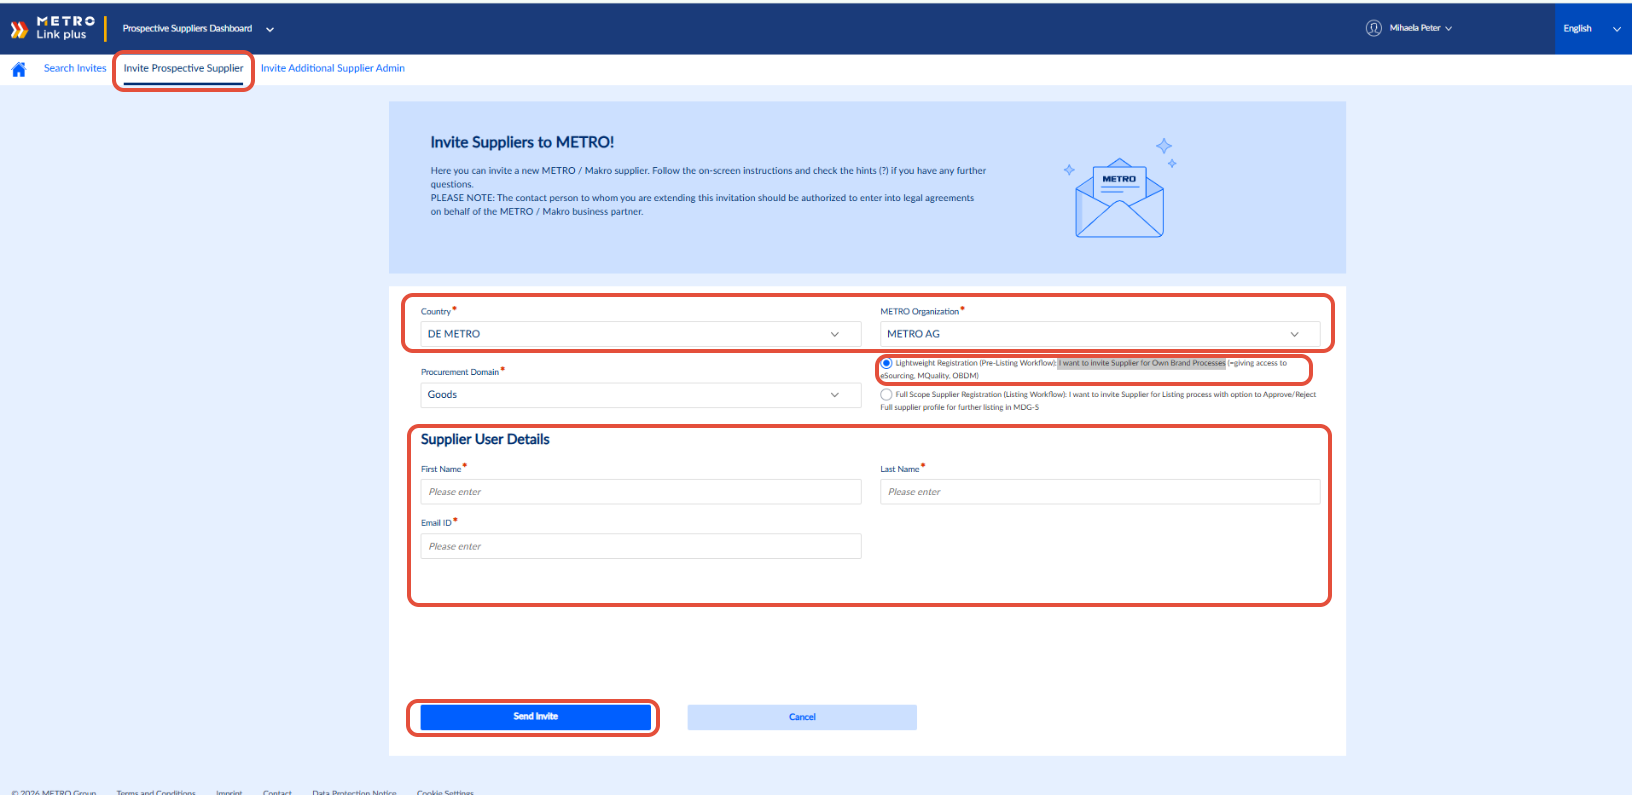Viewport: 1632px width, 795px height.
Task: Click the METRO Link plus logo
Action: 53,28
